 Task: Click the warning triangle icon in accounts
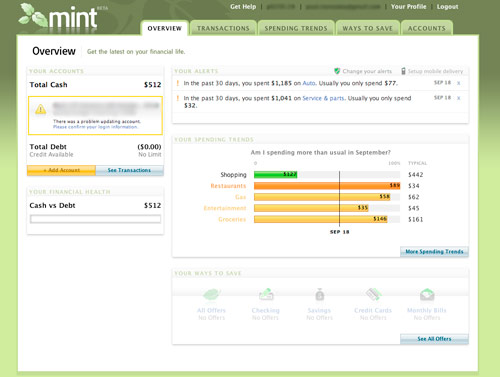(40, 109)
